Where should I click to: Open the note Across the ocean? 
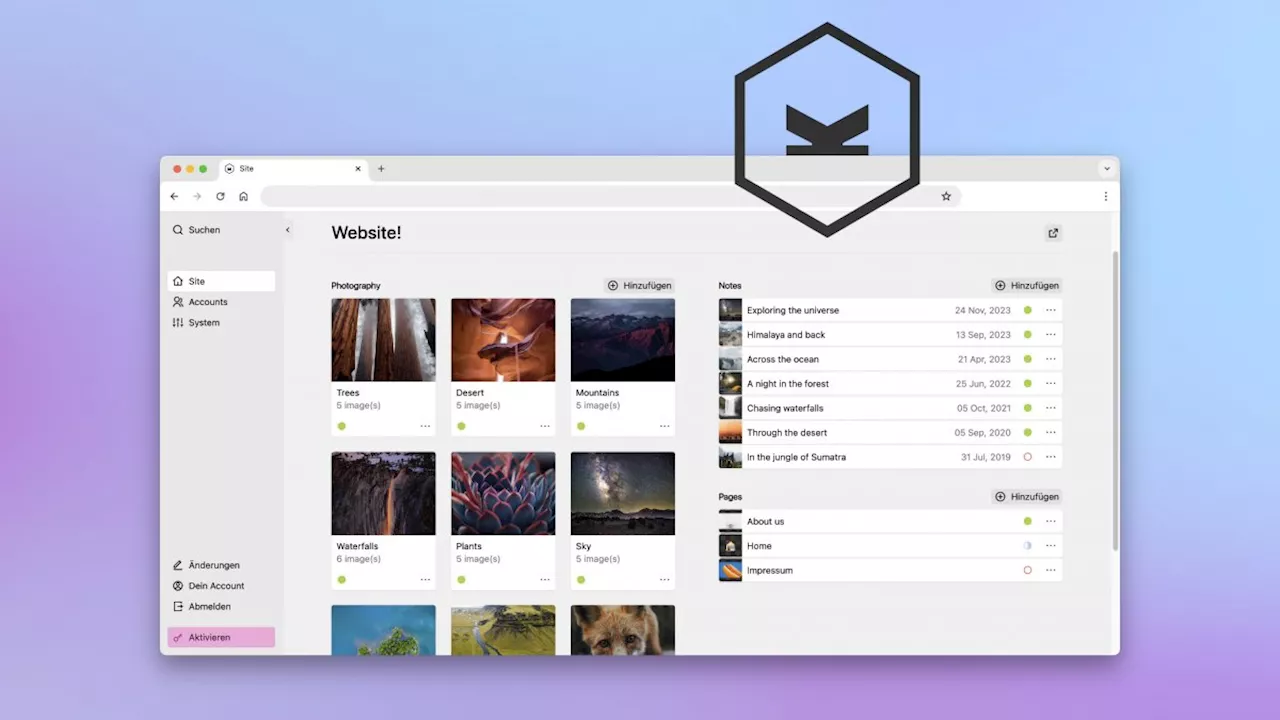click(890, 359)
